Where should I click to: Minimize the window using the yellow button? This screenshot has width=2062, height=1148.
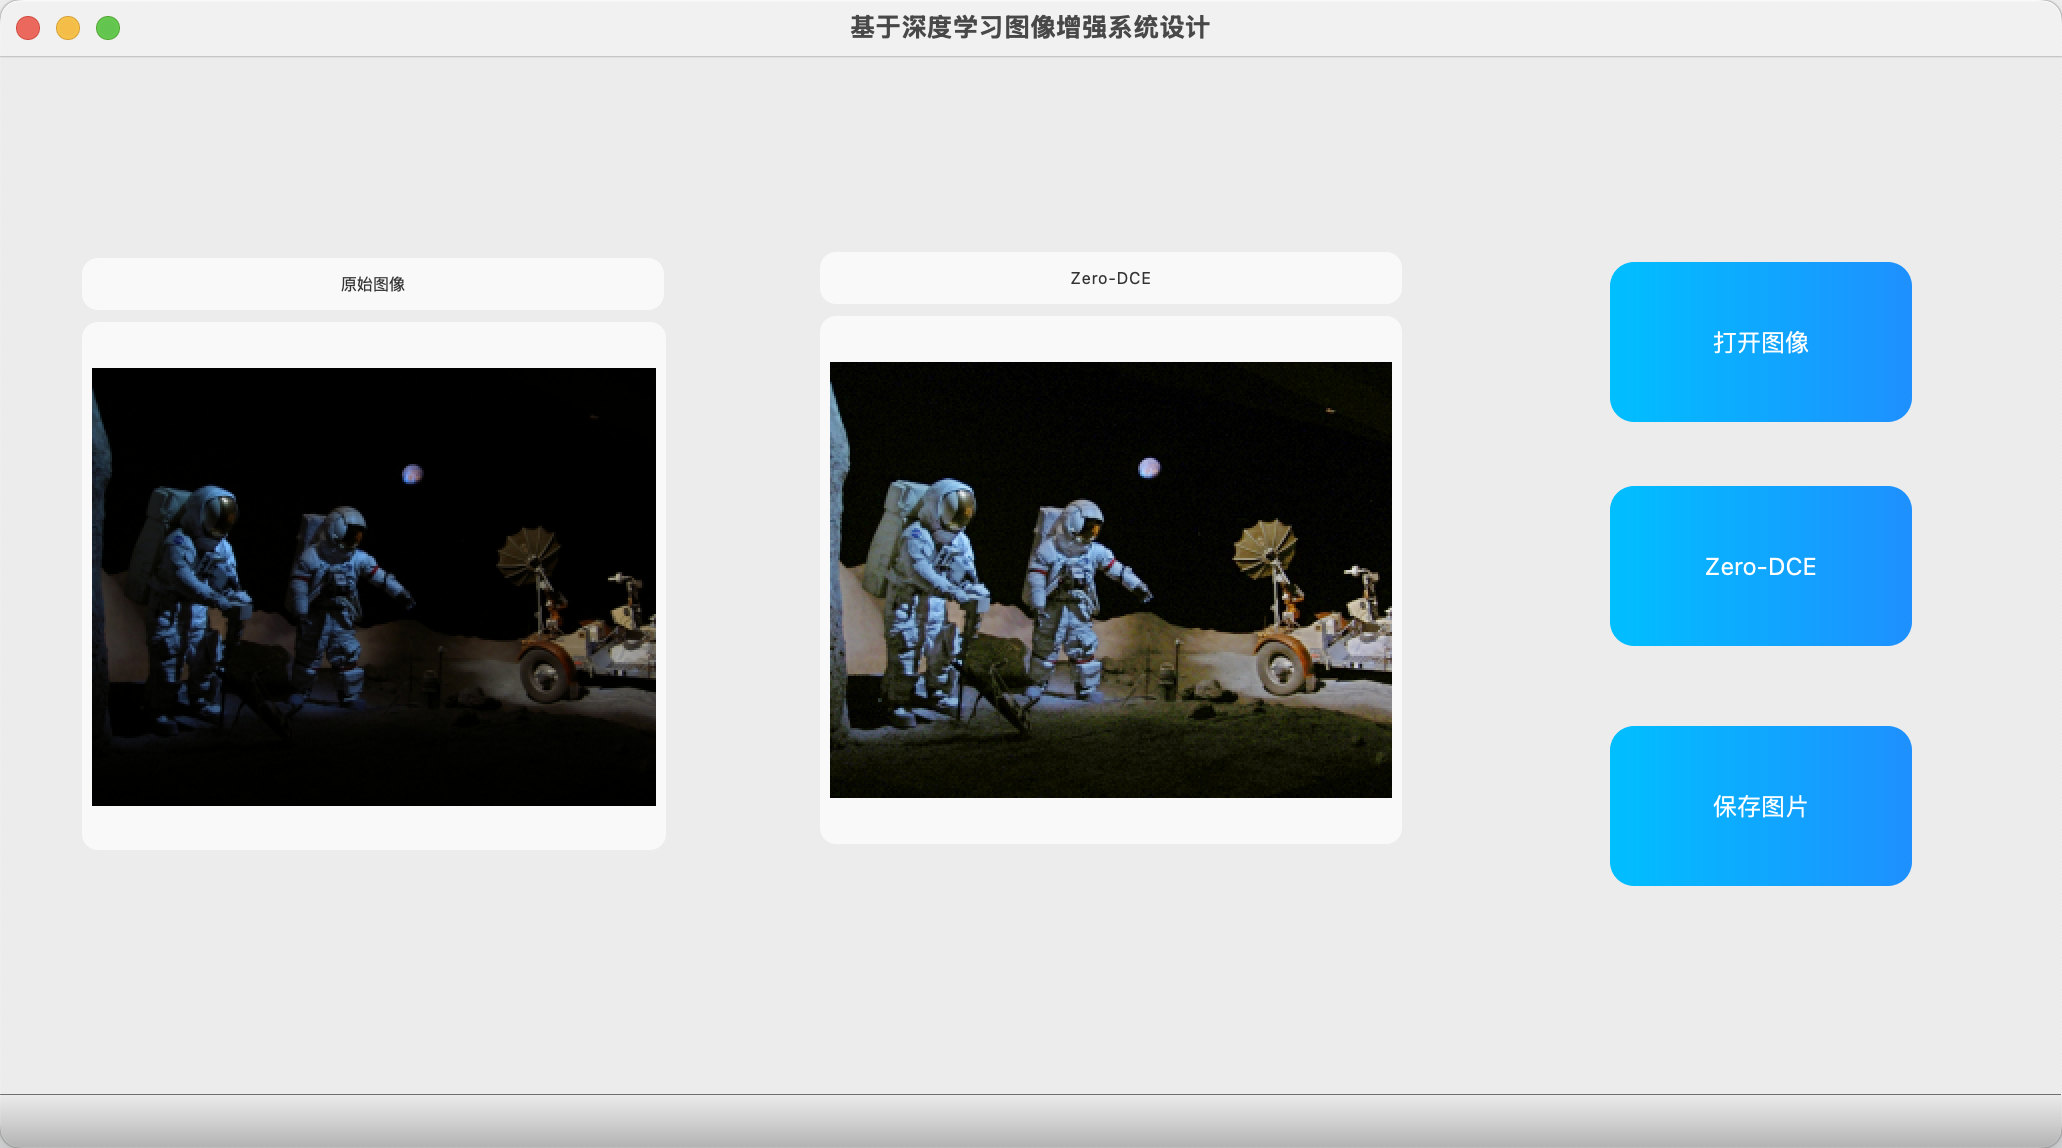(68, 28)
